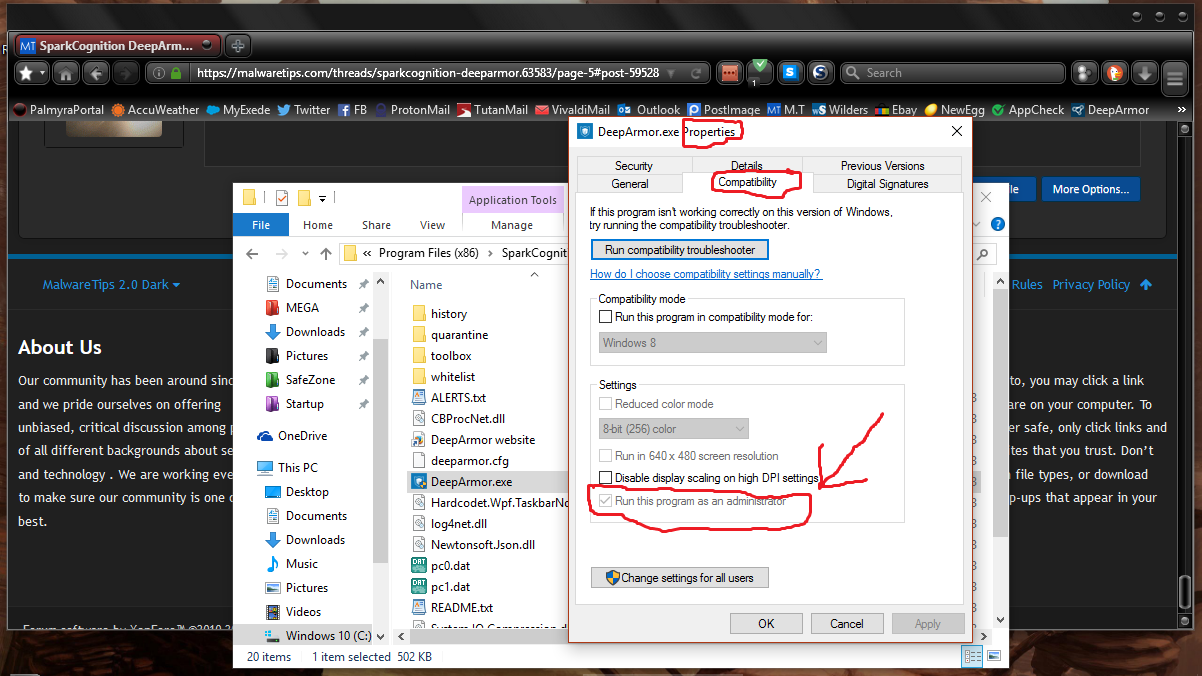Check Run this program in compatibility mode
This screenshot has height=676, width=1202.
pos(605,317)
